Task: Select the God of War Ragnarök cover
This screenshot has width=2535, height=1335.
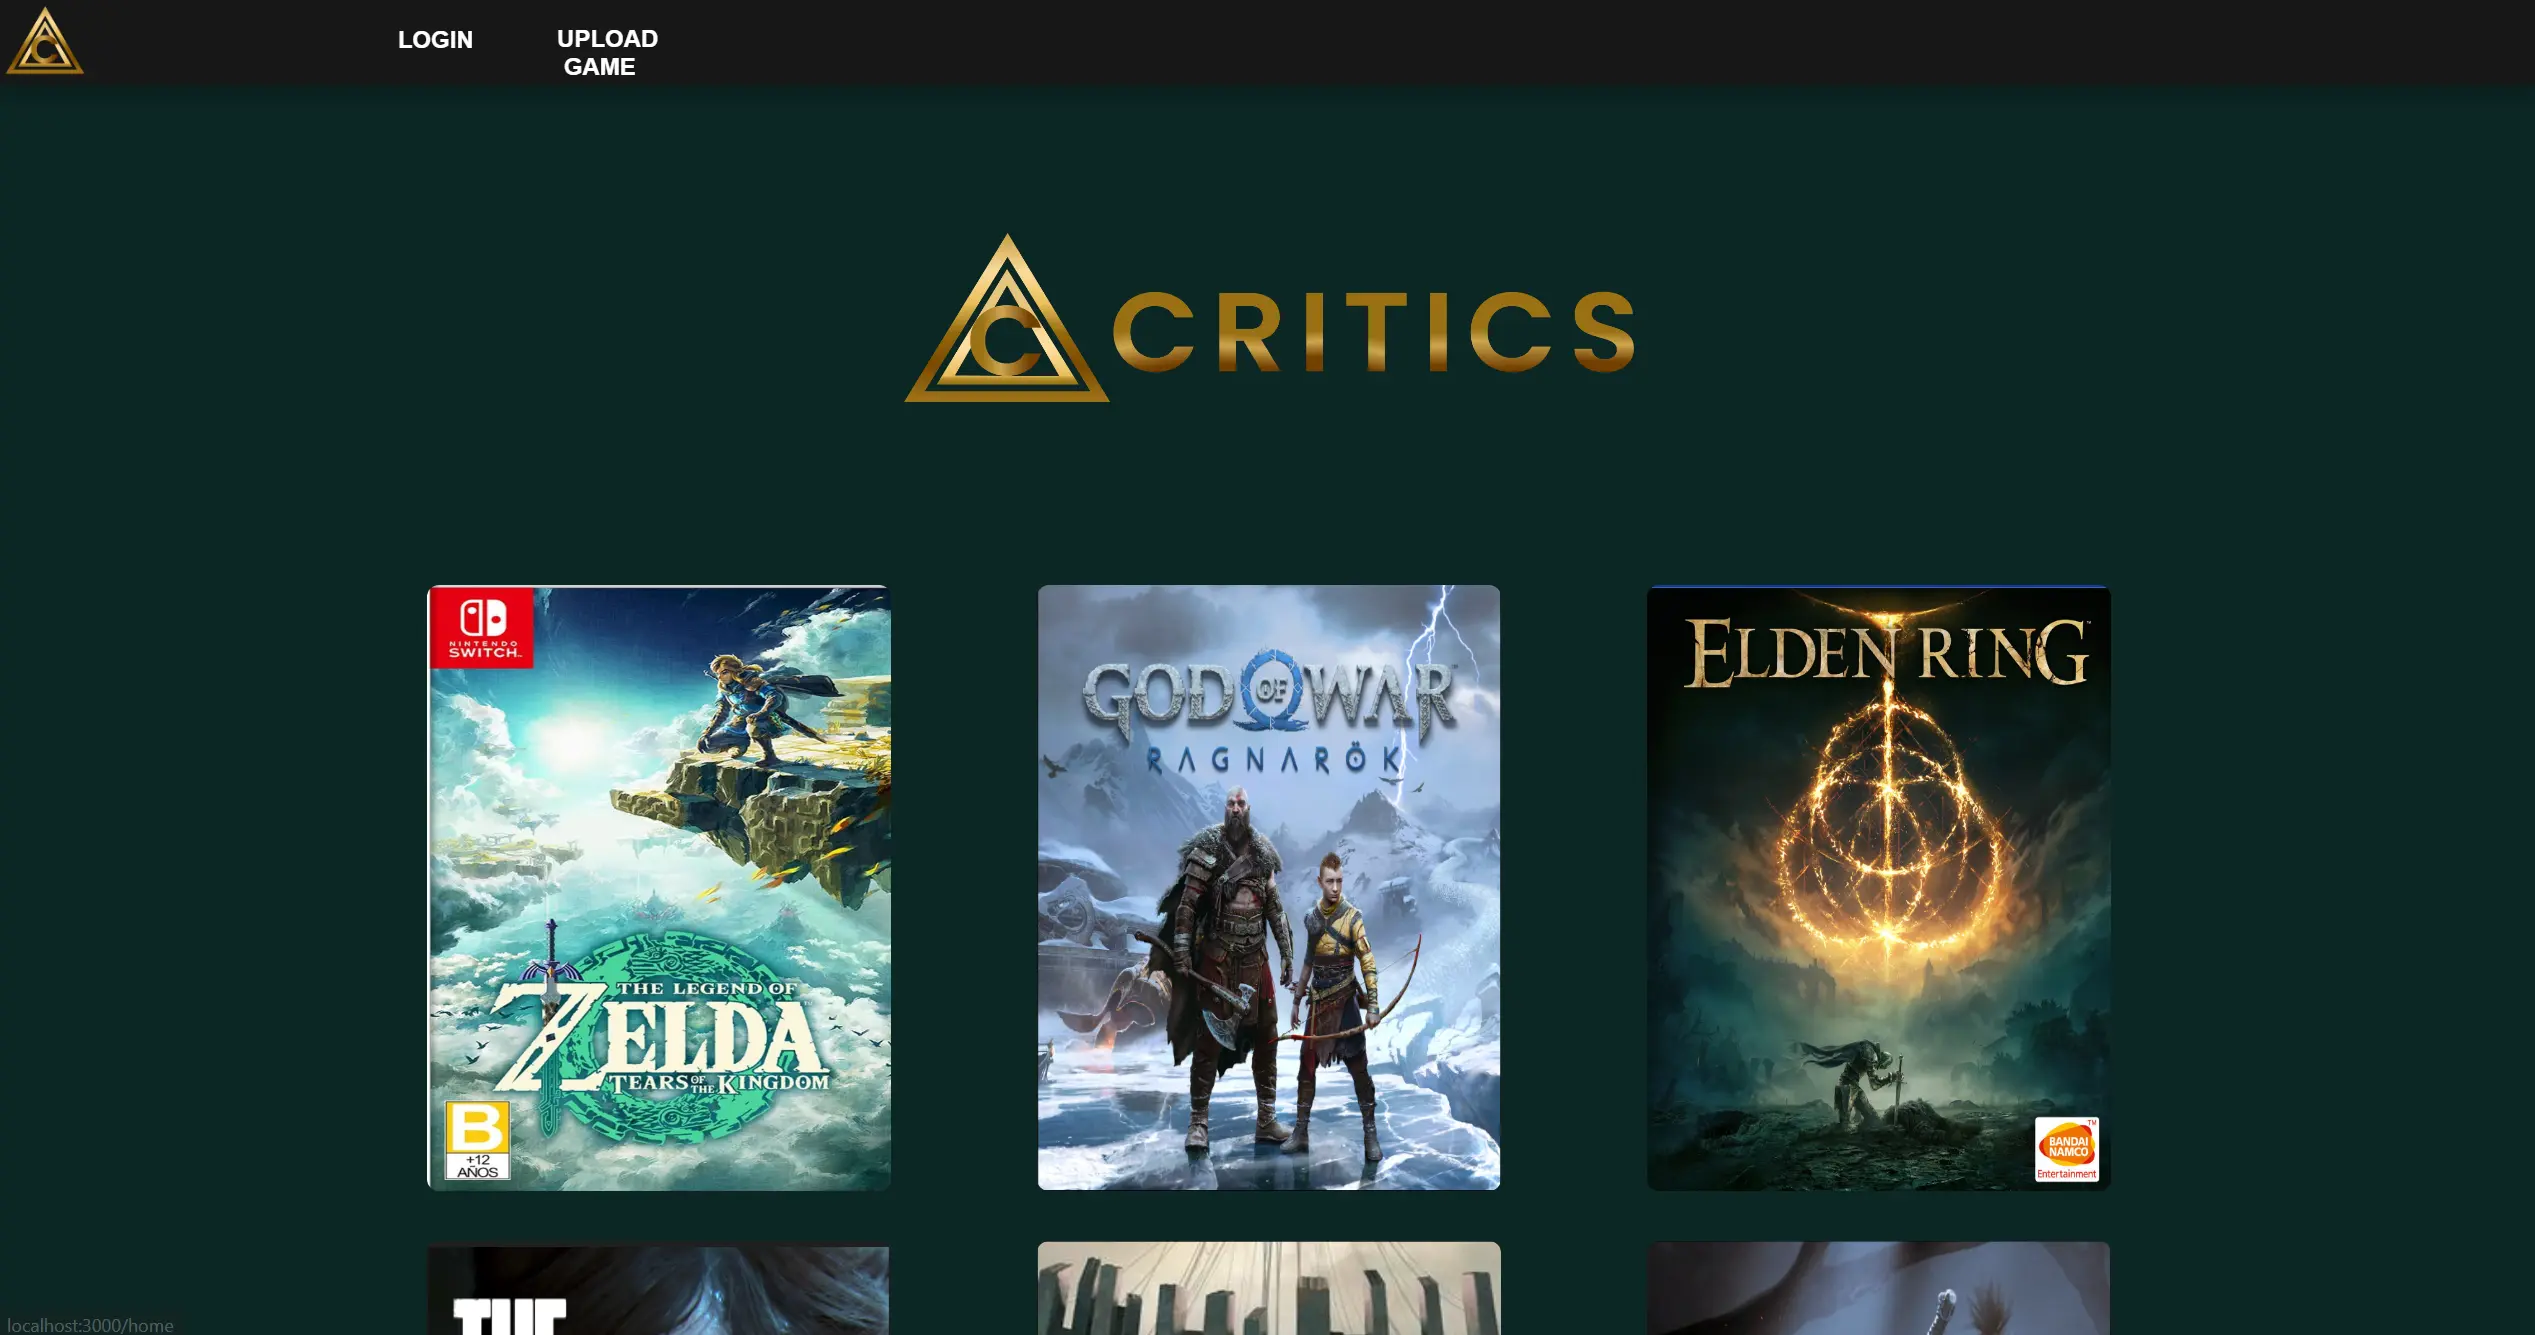Action: [1269, 888]
